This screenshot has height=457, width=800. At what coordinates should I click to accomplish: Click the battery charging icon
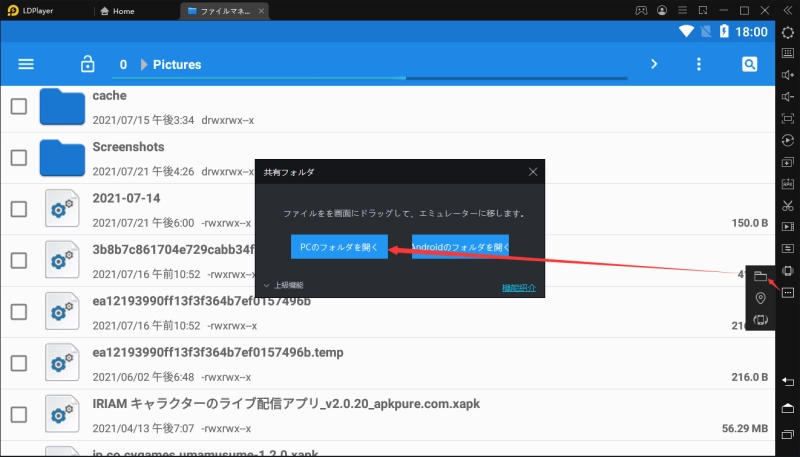724,32
